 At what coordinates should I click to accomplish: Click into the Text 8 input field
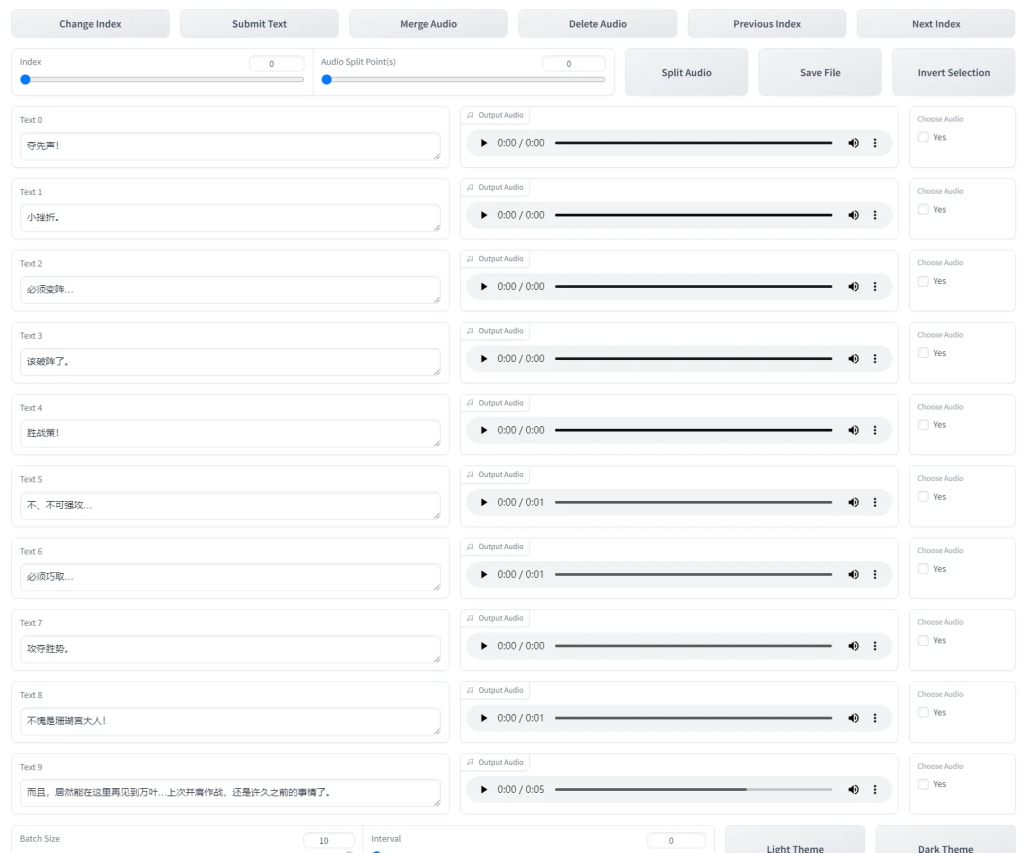coord(231,721)
